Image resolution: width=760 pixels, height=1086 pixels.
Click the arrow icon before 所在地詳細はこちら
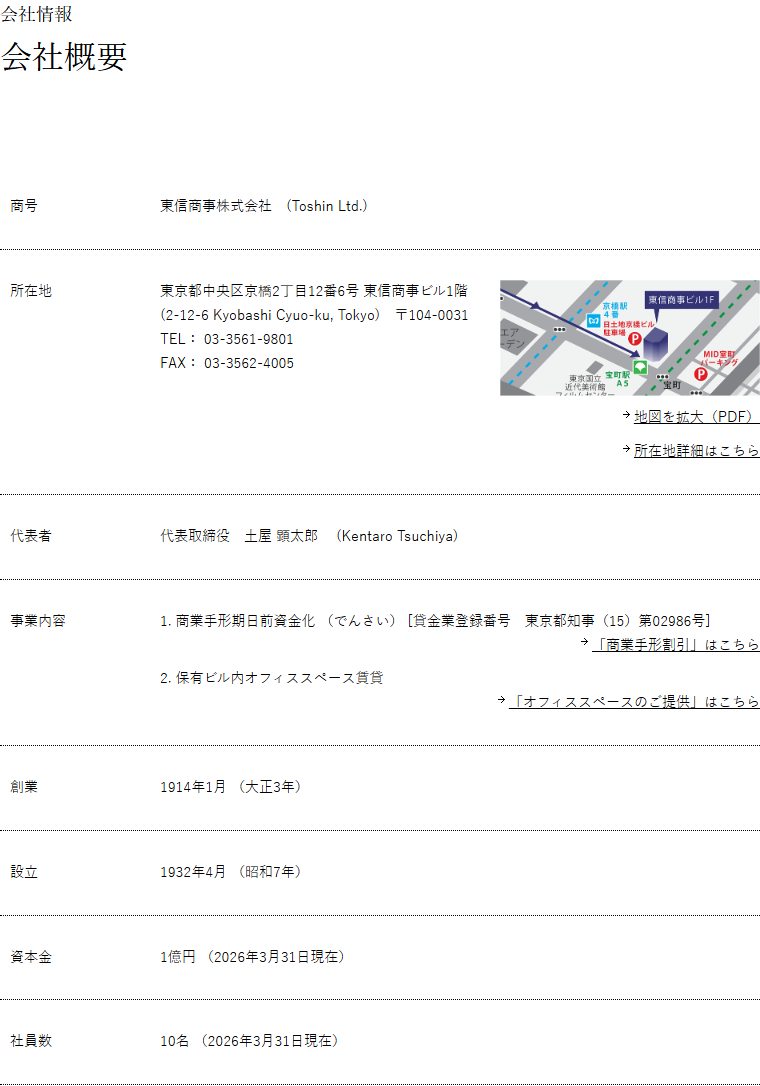[626, 449]
